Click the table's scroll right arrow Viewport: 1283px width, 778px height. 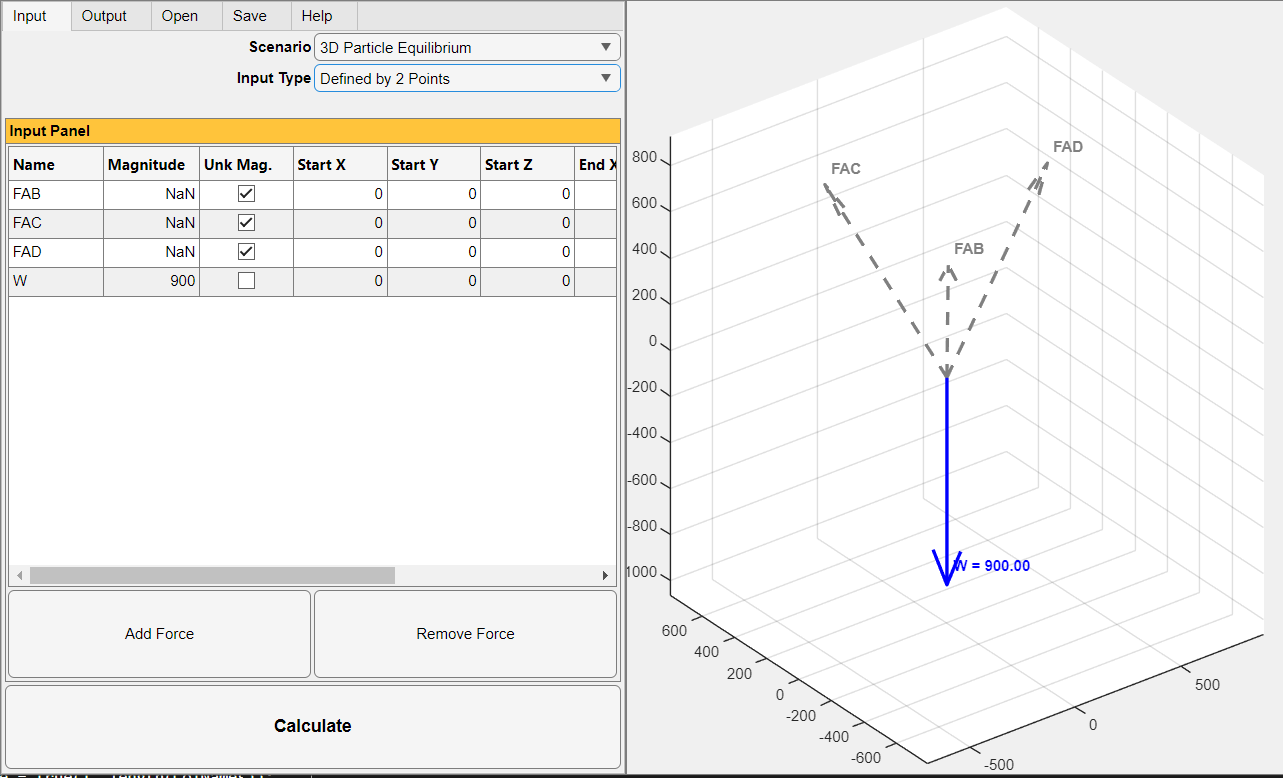[x=605, y=576]
